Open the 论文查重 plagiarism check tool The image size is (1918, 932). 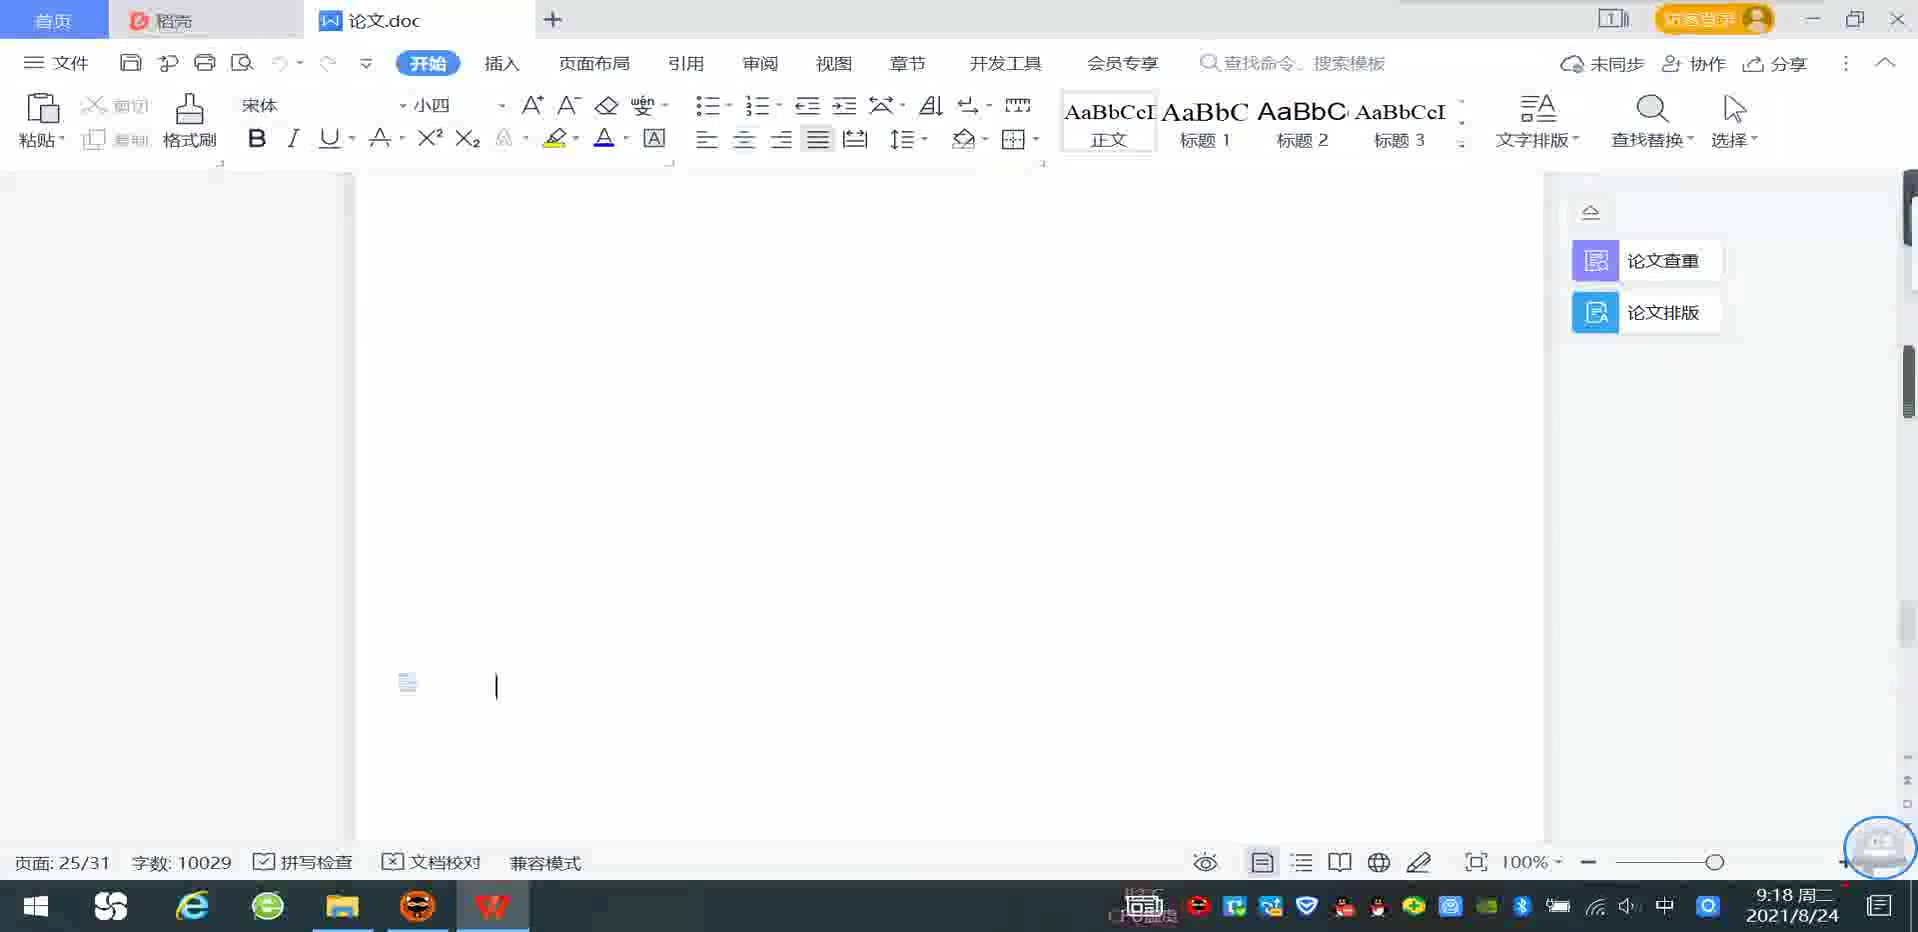[1646, 261]
